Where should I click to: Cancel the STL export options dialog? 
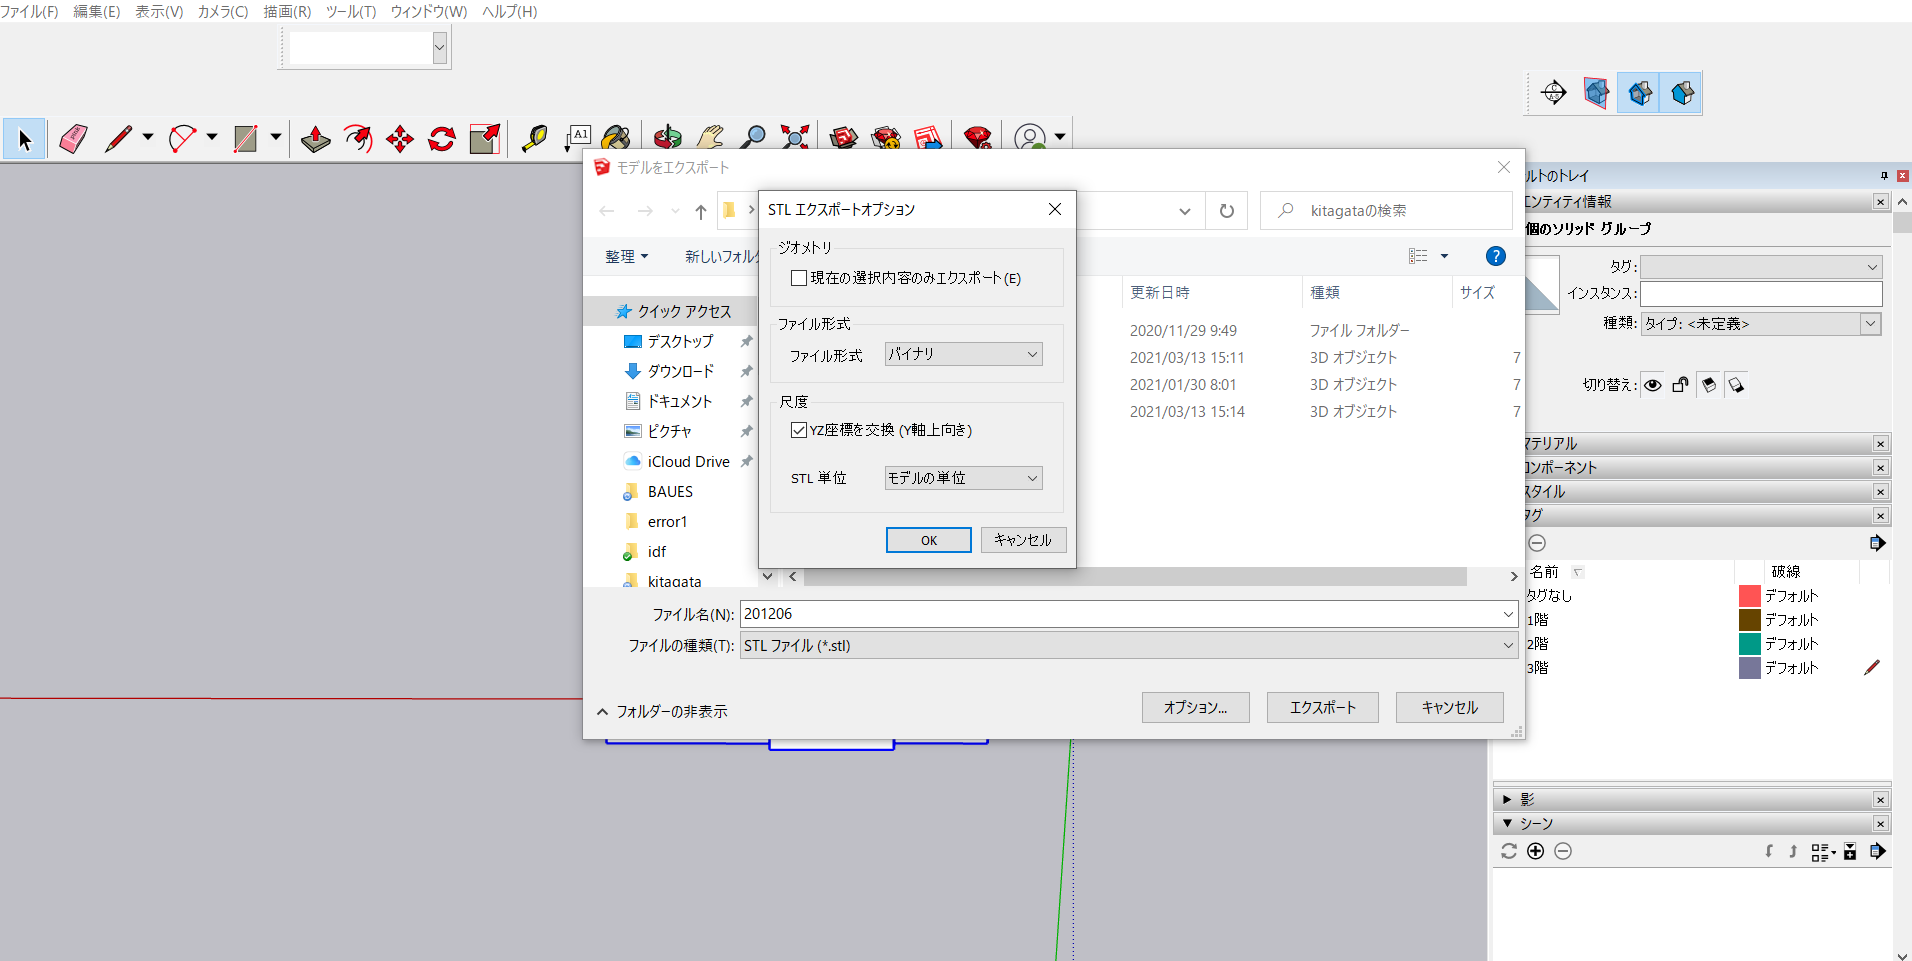click(x=1023, y=540)
